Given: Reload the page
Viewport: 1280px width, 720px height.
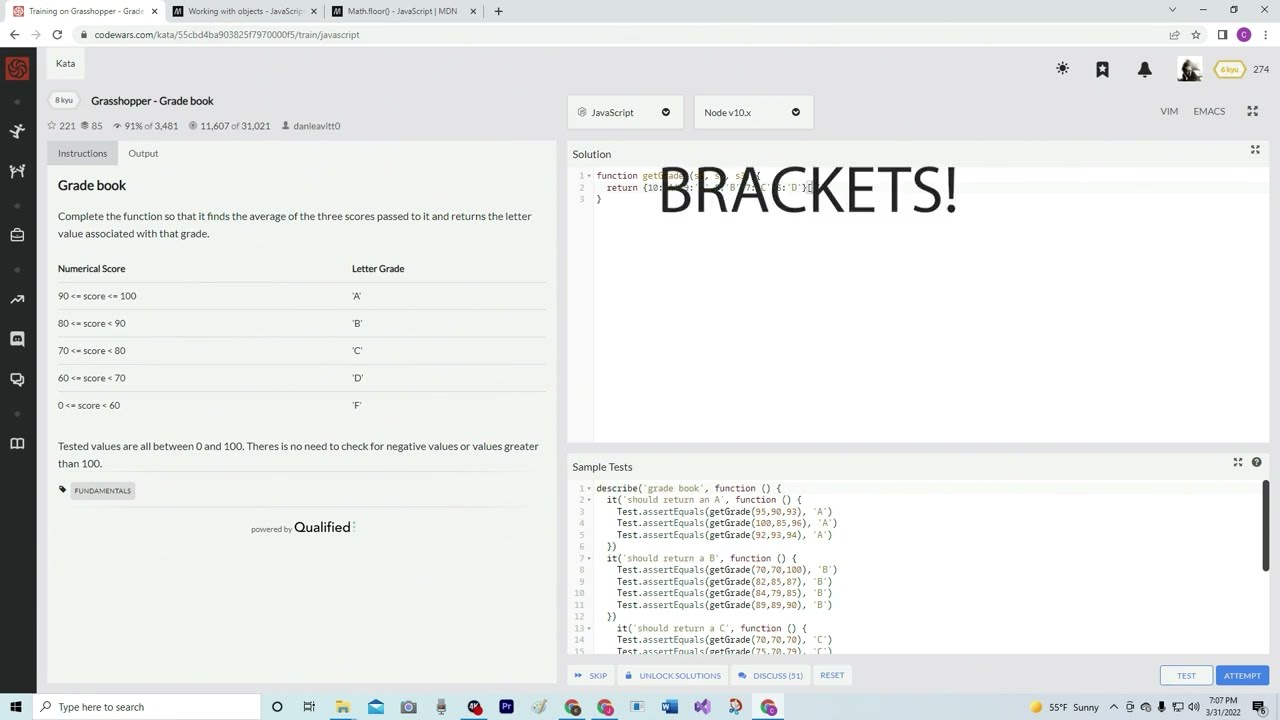Looking at the screenshot, I should pos(57,34).
